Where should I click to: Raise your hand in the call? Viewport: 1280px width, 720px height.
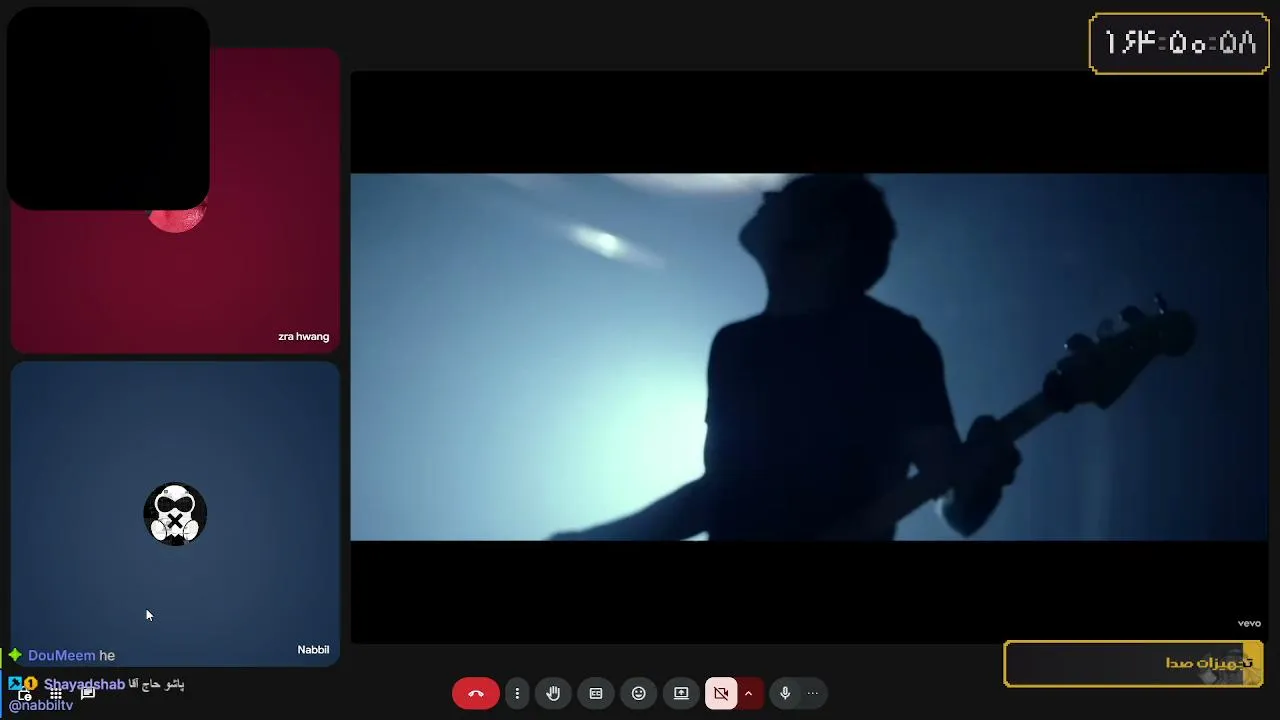pyautogui.click(x=553, y=693)
